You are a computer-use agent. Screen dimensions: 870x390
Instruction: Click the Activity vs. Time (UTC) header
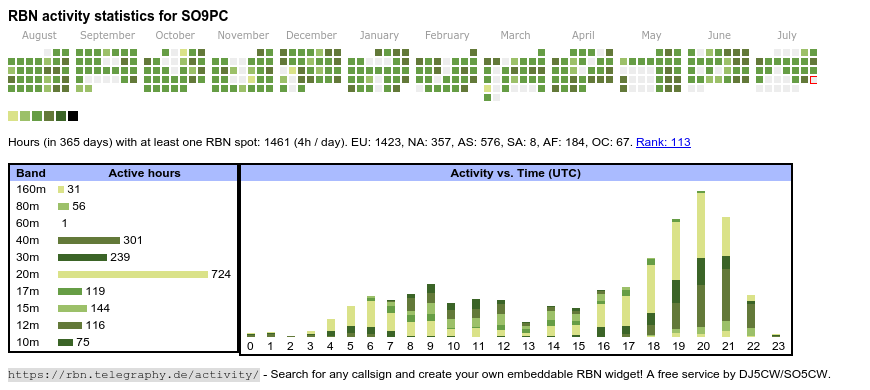[x=515, y=173]
